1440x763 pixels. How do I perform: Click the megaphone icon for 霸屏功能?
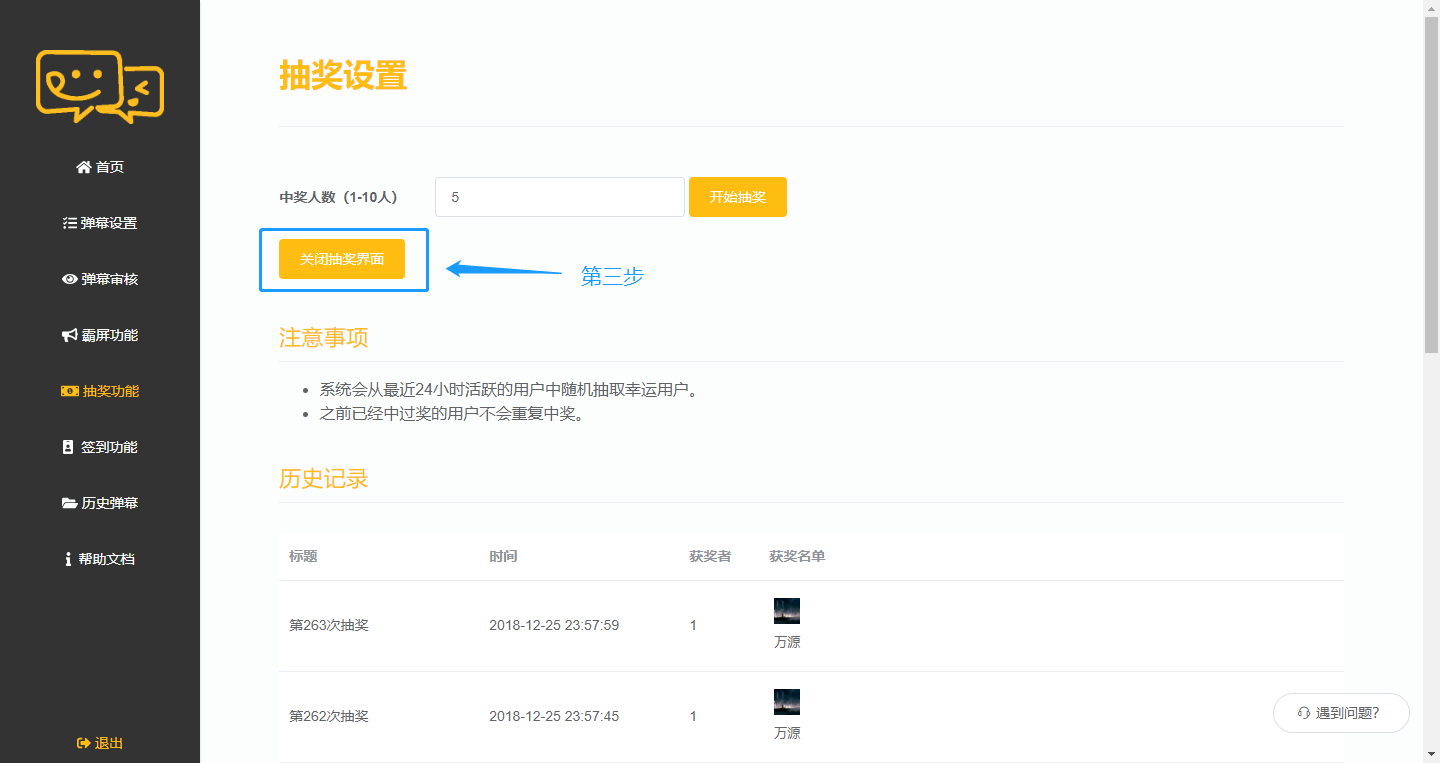(70, 335)
